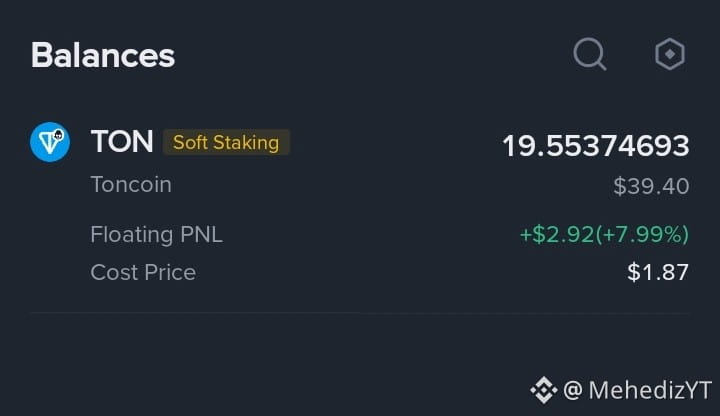Click the $1.87 cost price value

(658, 272)
